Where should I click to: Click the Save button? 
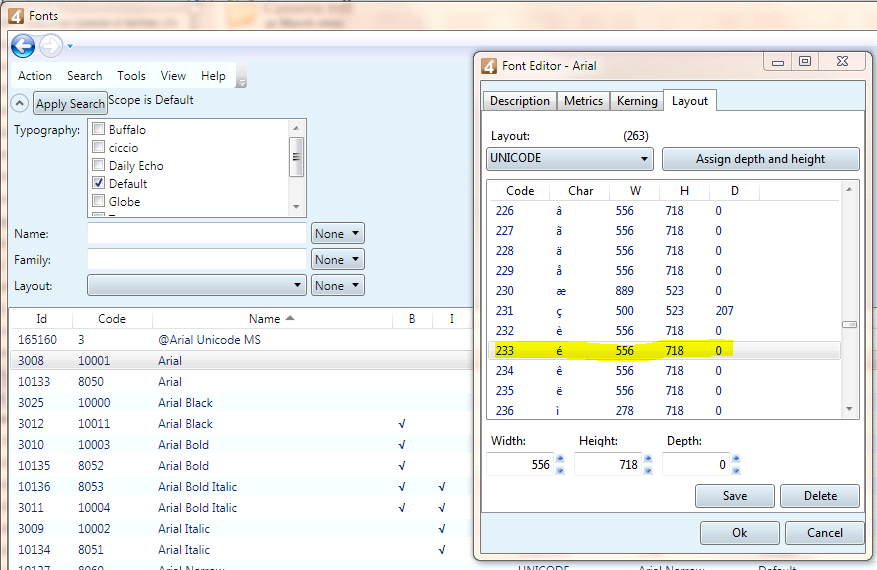pos(734,496)
